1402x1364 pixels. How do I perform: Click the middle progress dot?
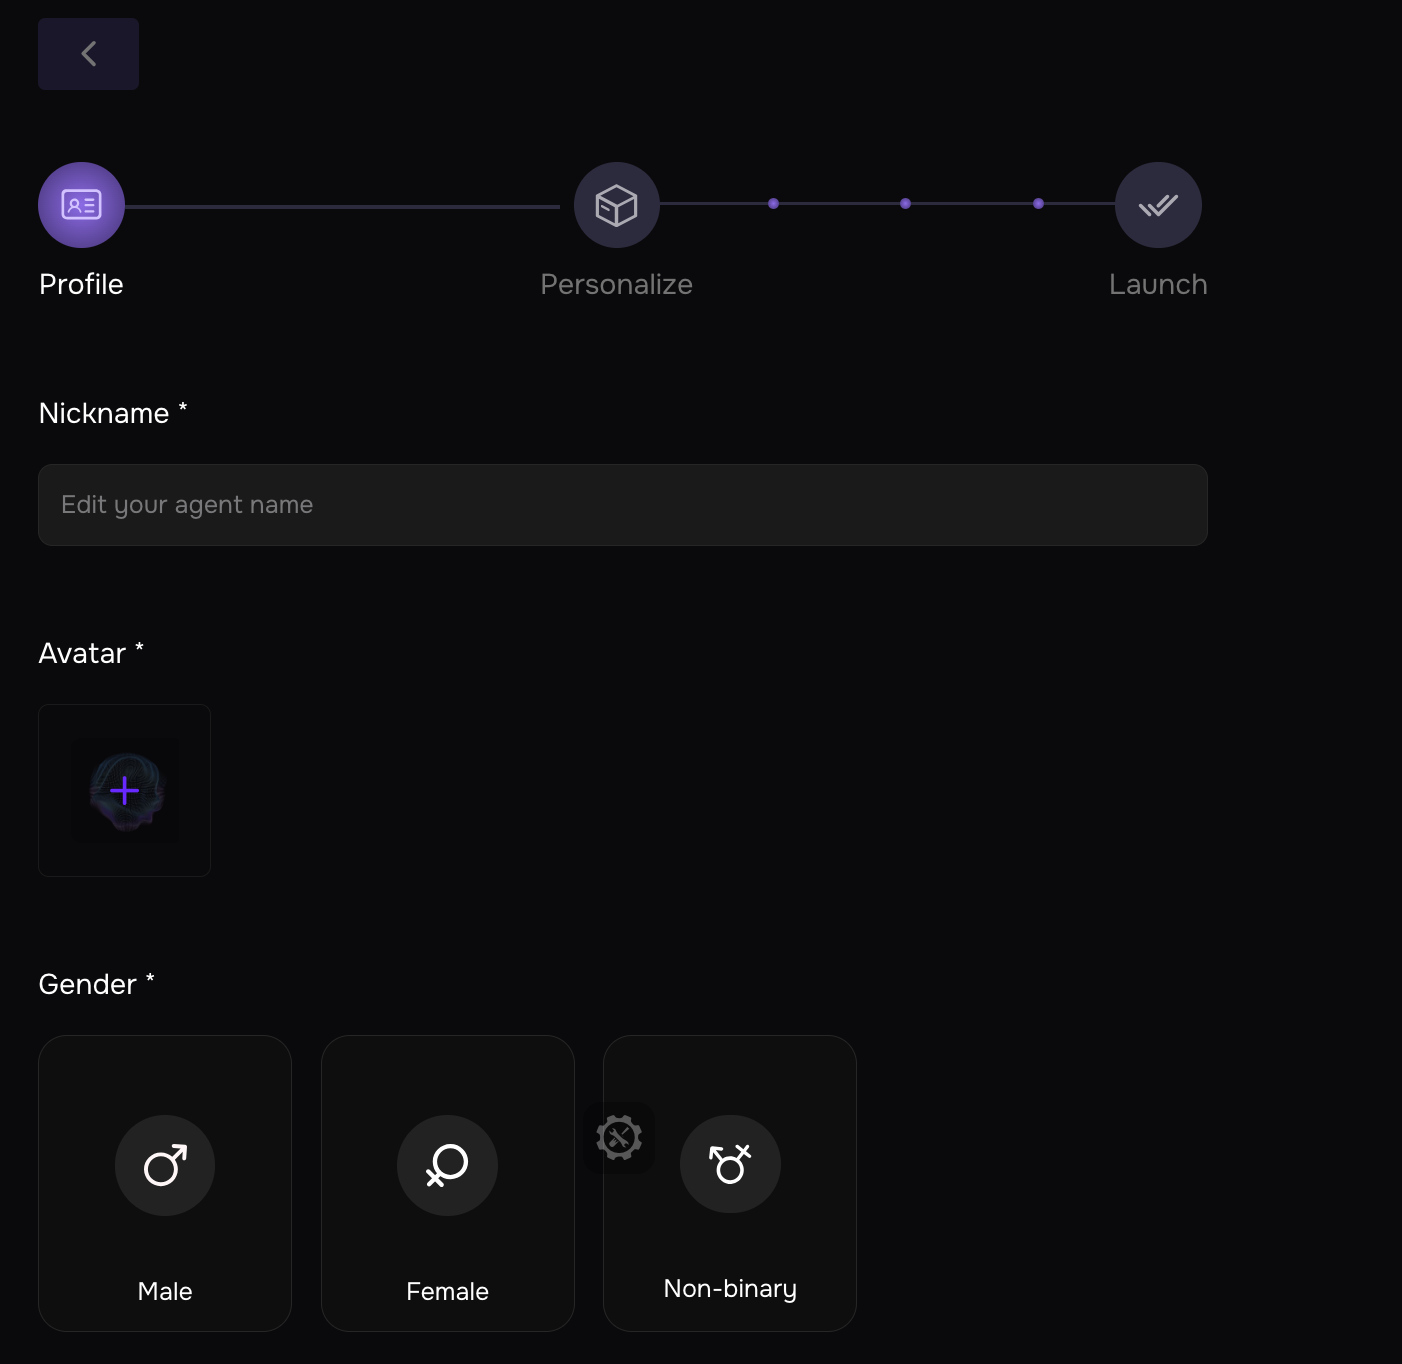click(x=905, y=204)
